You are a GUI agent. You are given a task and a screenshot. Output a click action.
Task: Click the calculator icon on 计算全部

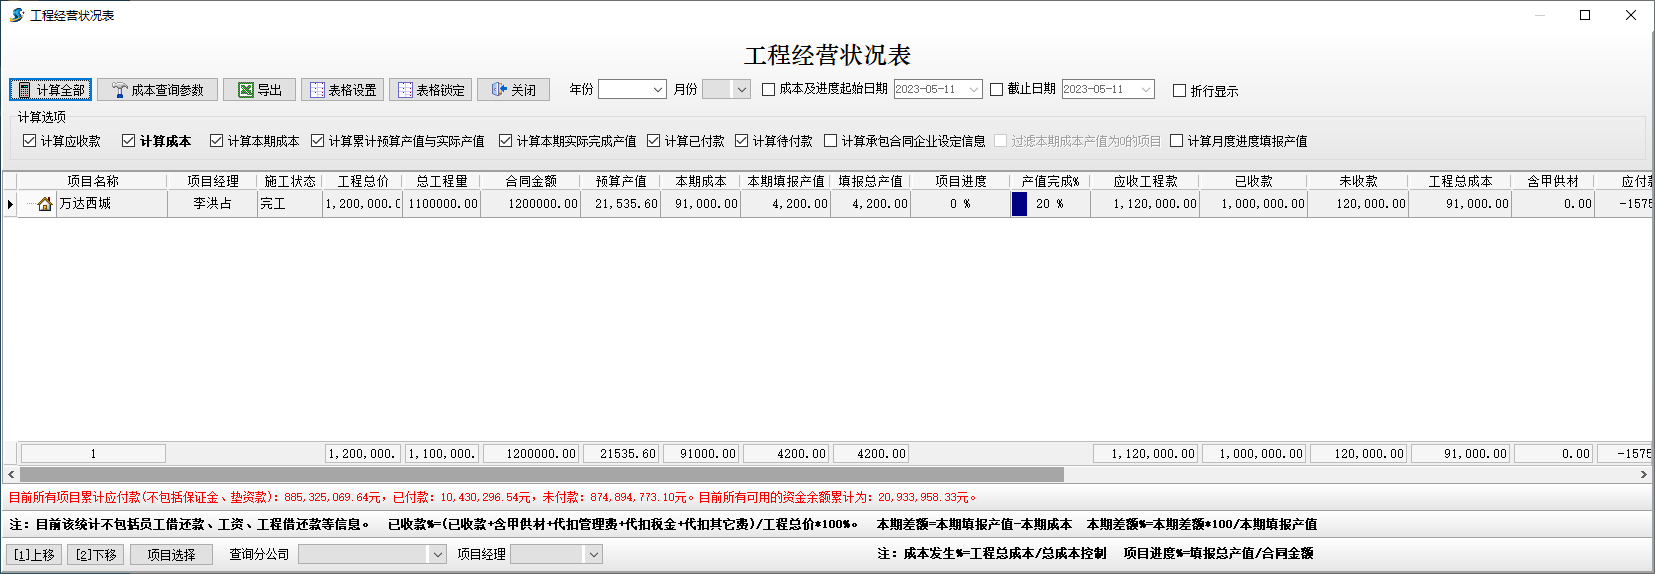25,90
